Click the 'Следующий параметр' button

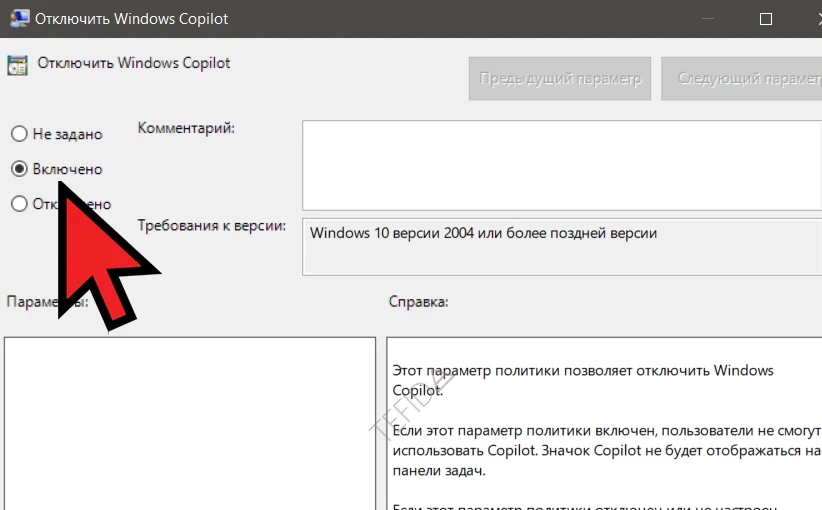741,79
